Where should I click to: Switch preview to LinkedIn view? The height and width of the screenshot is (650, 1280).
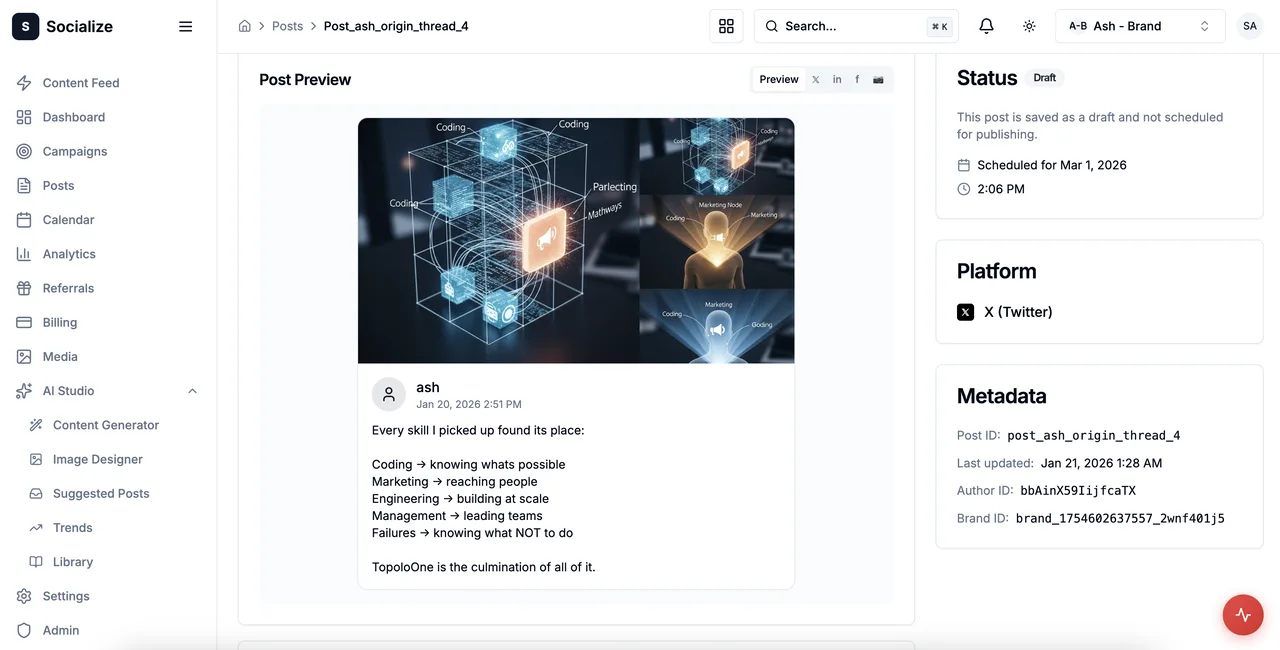tap(837, 79)
